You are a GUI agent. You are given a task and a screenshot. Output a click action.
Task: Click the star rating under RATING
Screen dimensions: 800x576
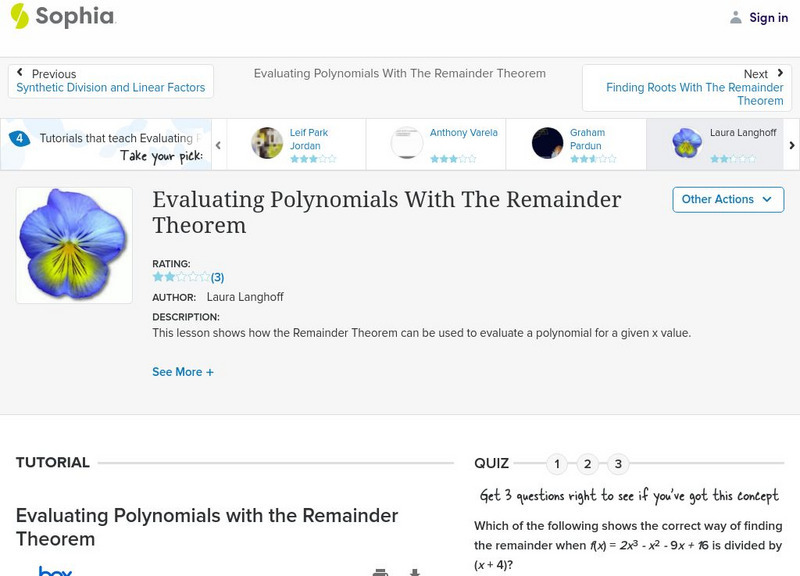[180, 277]
